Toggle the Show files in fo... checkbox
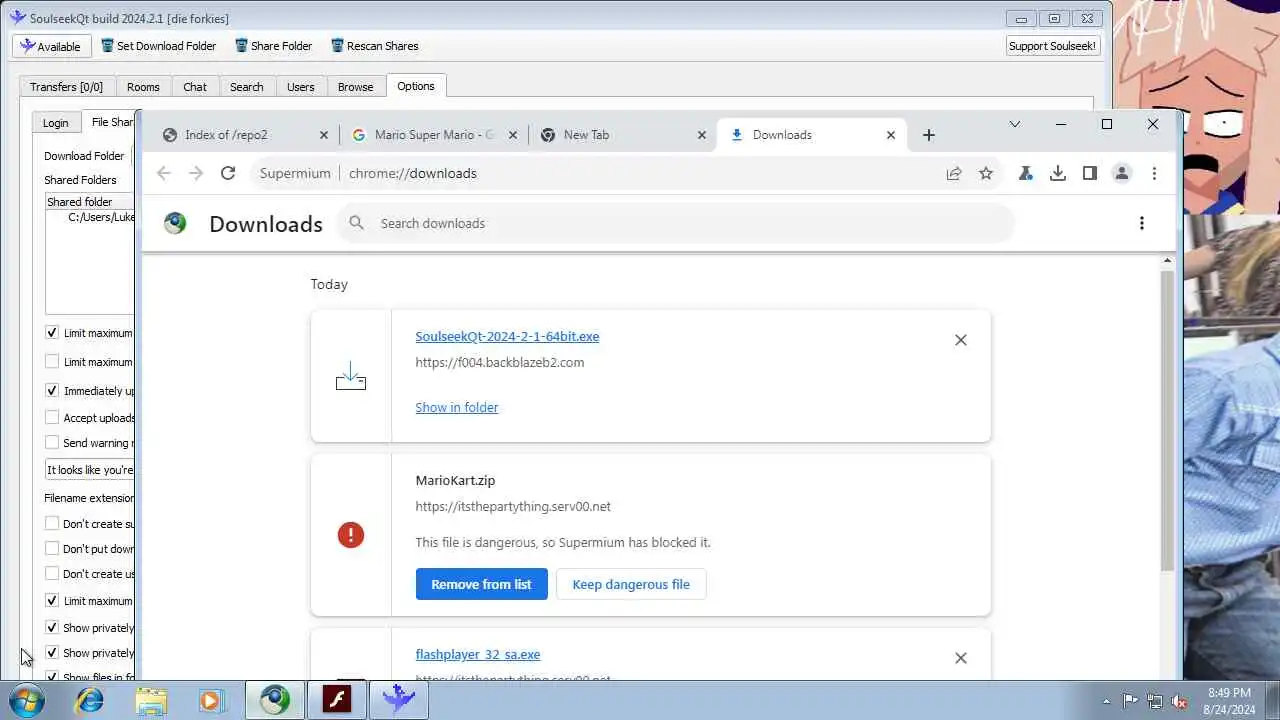 [x=52, y=677]
